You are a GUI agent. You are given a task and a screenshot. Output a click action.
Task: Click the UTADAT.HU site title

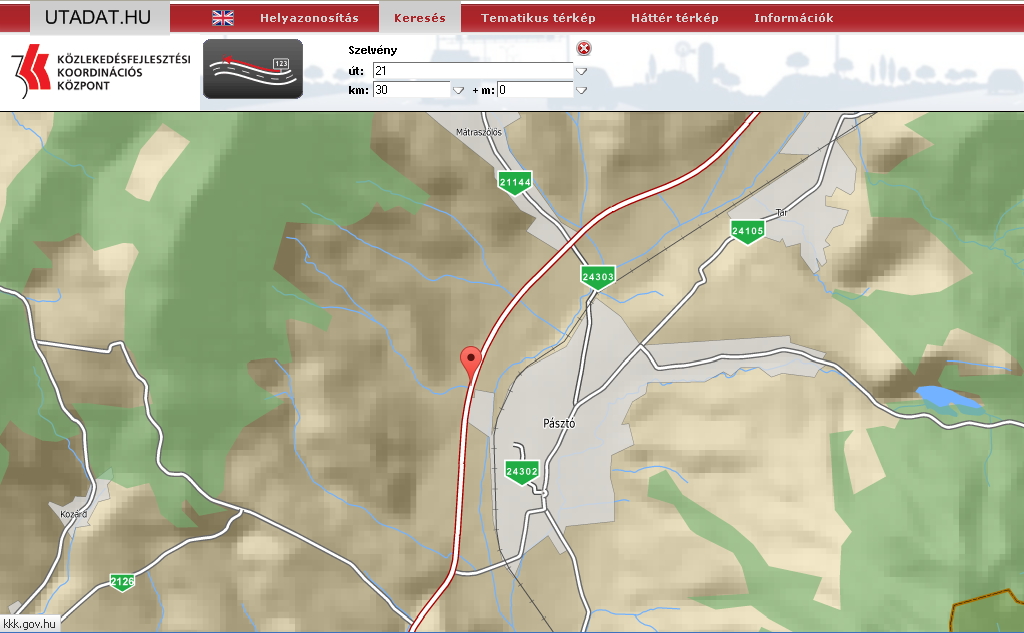coord(98,17)
